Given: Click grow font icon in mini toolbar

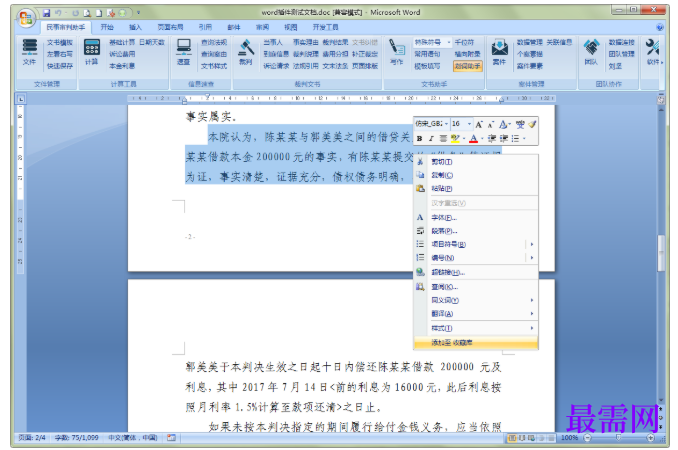Looking at the screenshot, I should pos(479,124).
